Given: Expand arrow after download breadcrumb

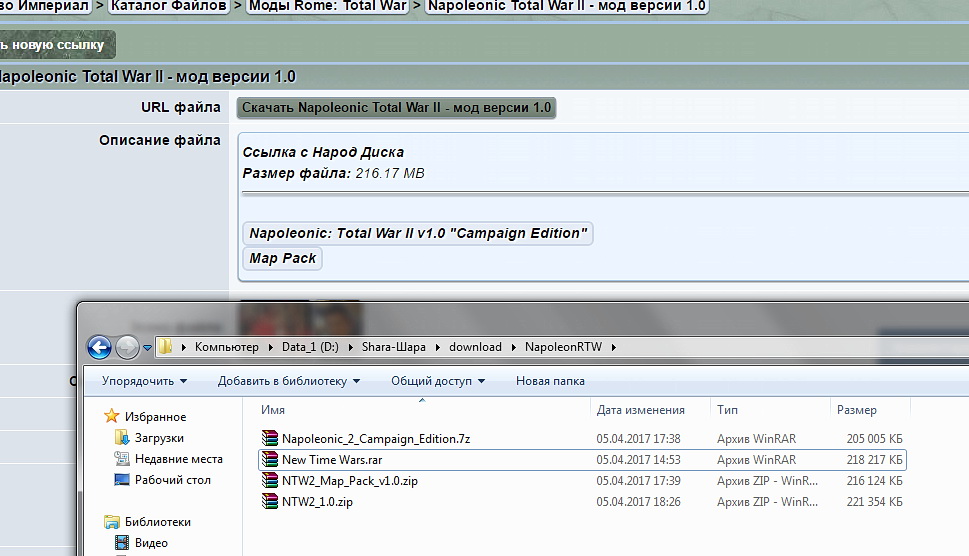Looking at the screenshot, I should 514,348.
